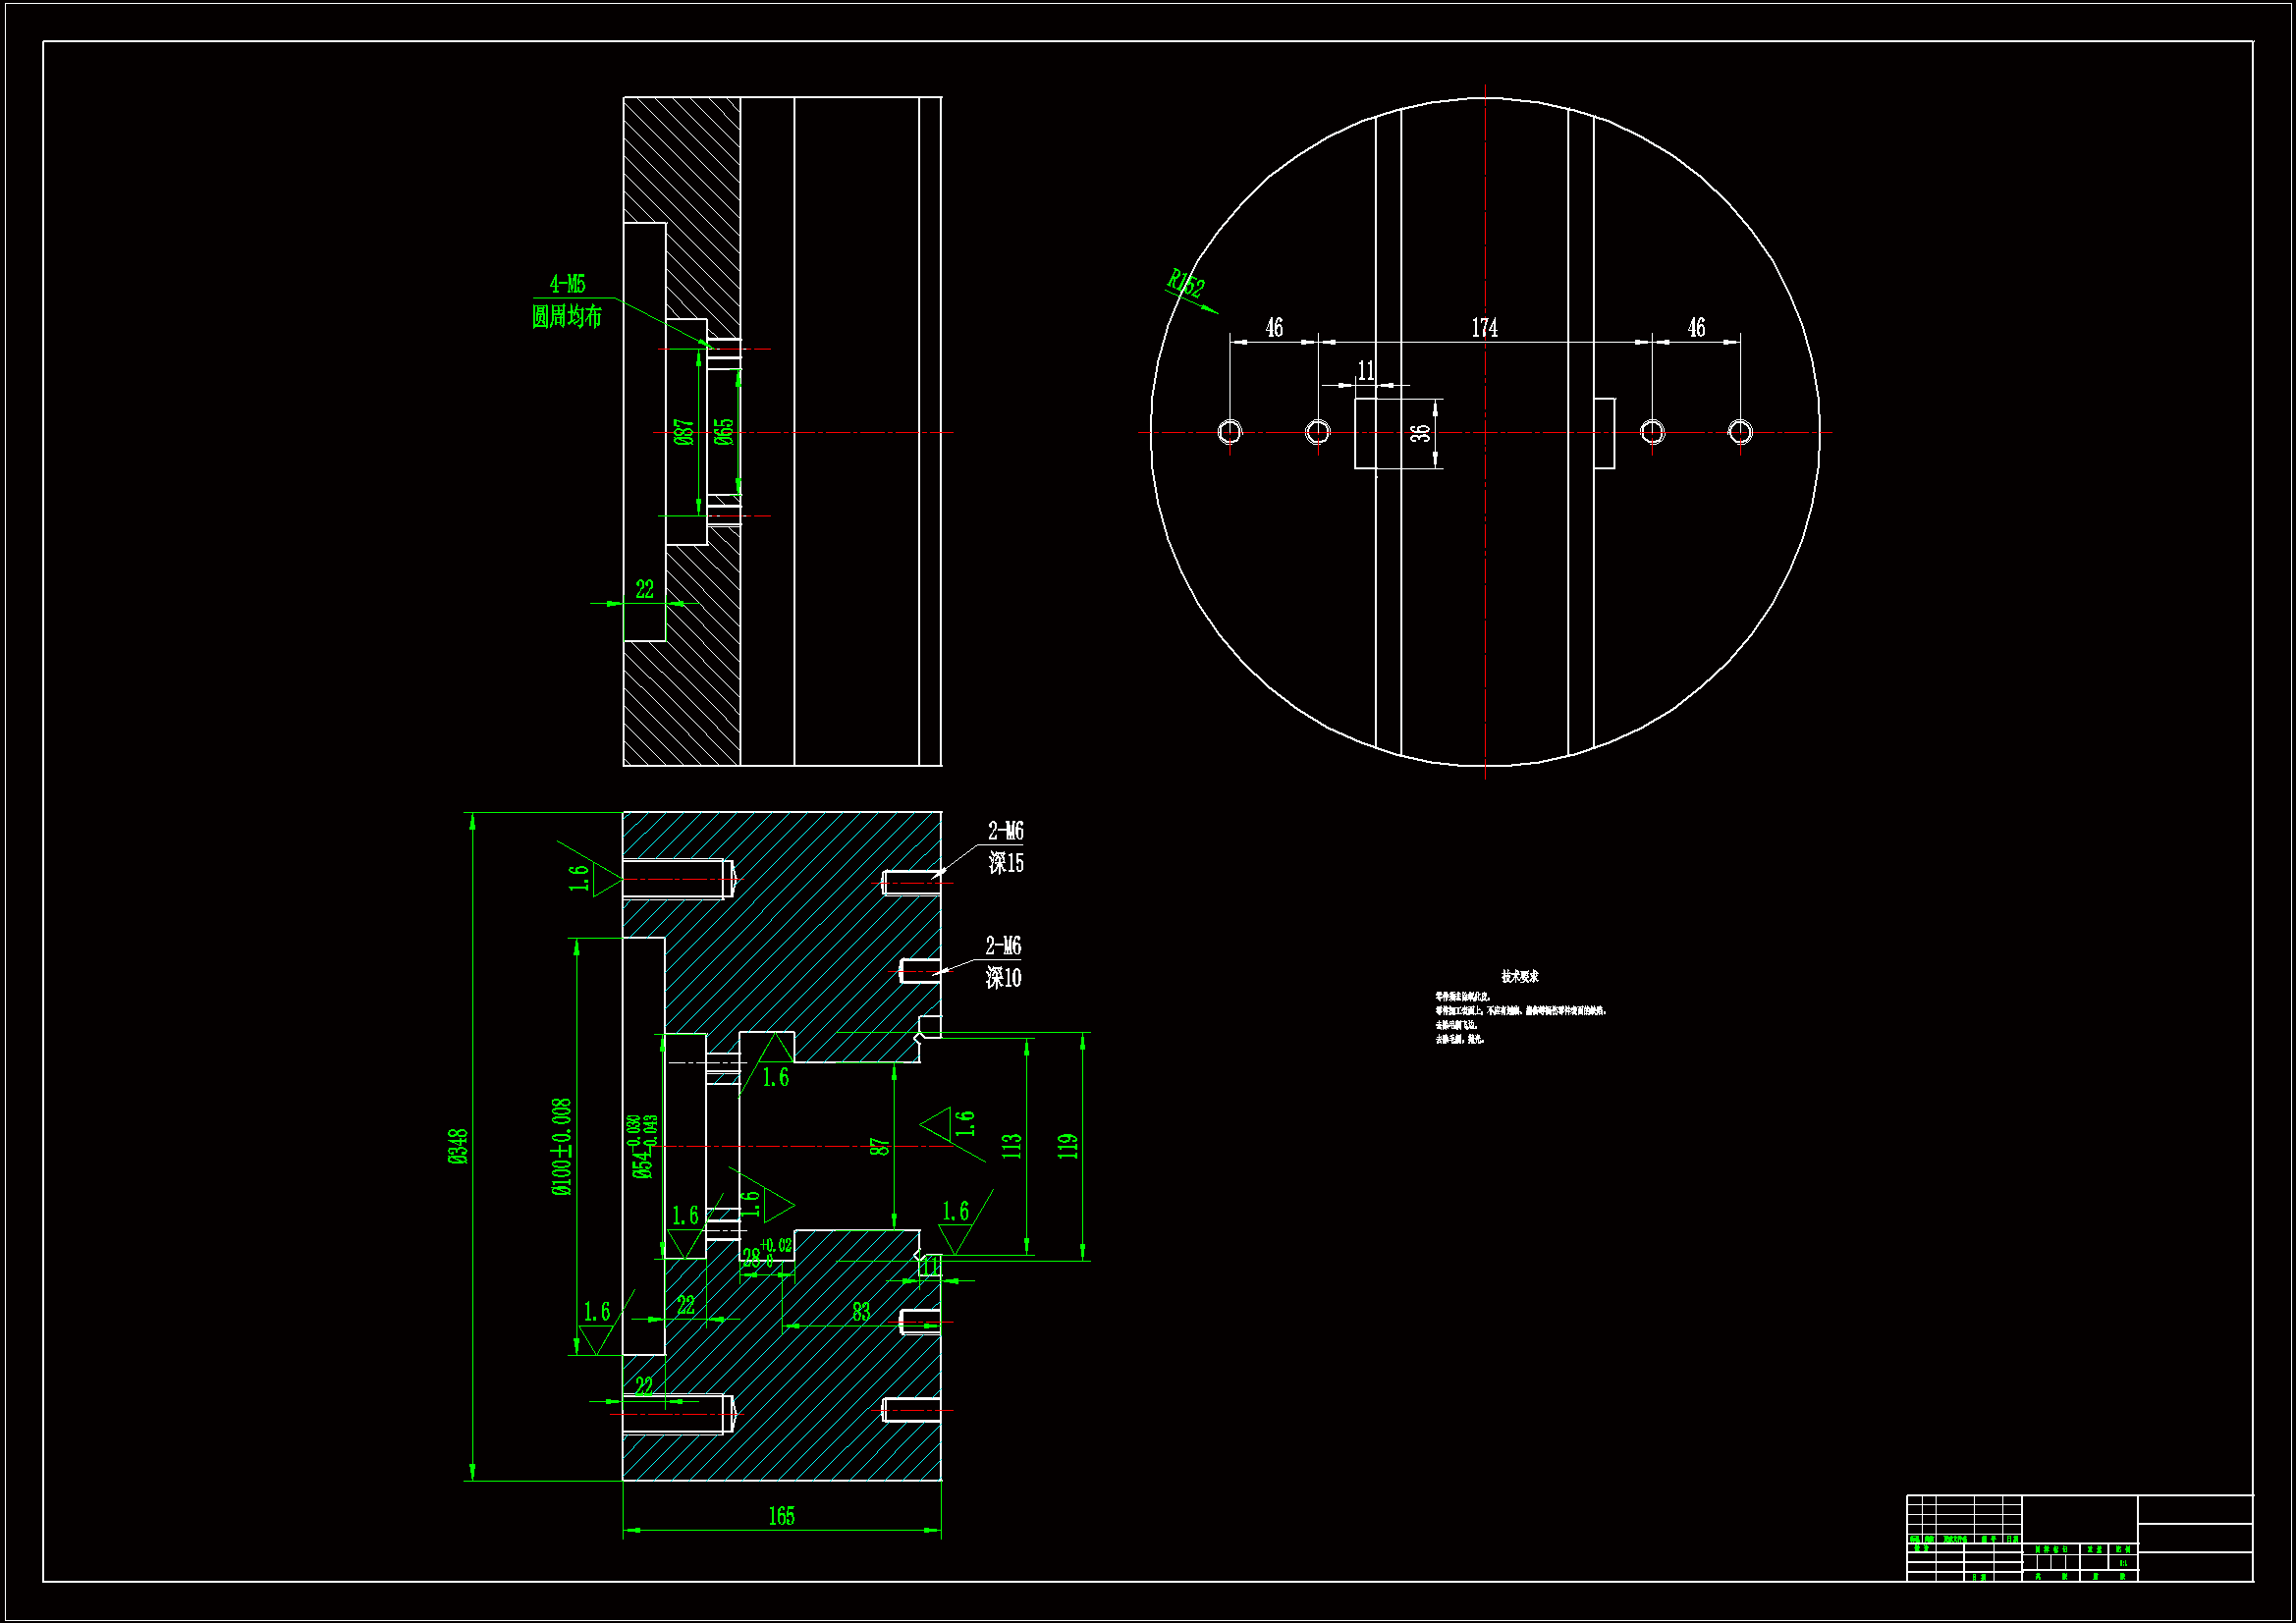Click the 165 width dimension text
This screenshot has height=1623, width=2296.
click(x=781, y=1516)
